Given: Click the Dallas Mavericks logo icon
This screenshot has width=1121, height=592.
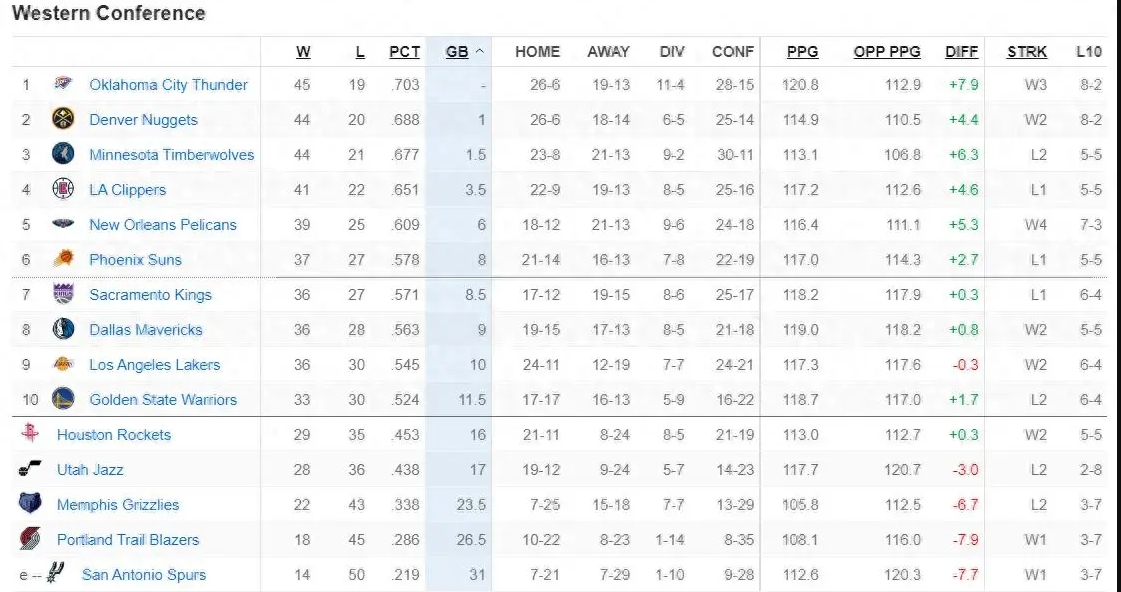Looking at the screenshot, I should pos(63,329).
